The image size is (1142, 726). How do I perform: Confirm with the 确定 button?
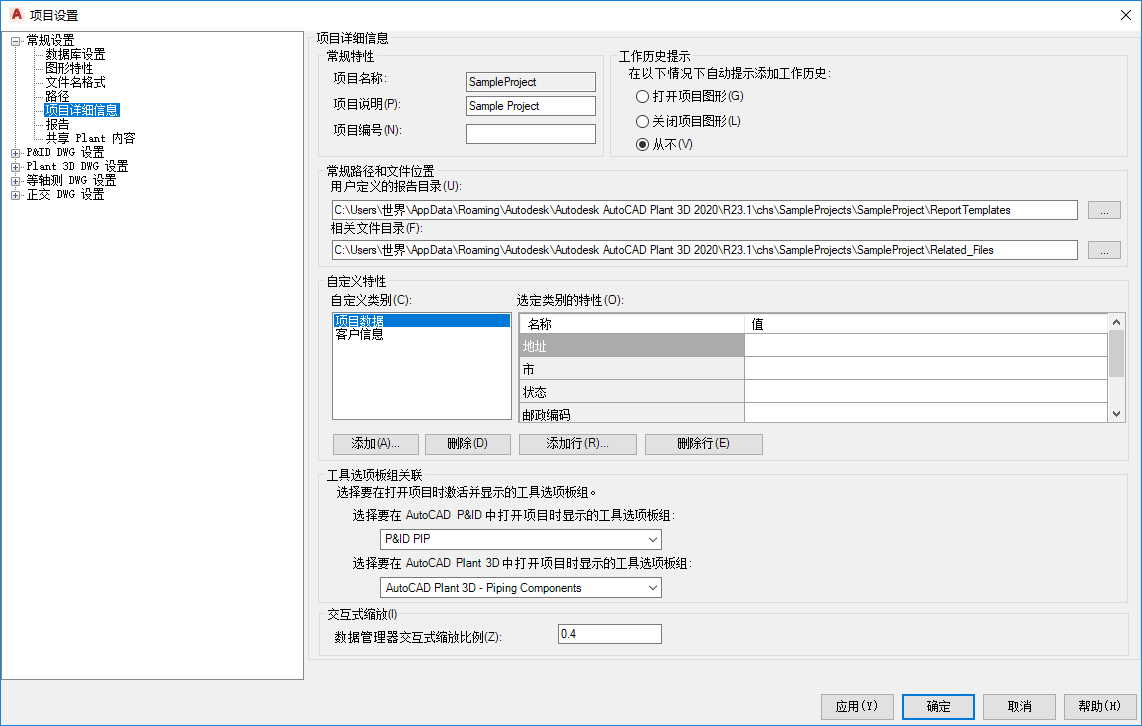[x=938, y=706]
